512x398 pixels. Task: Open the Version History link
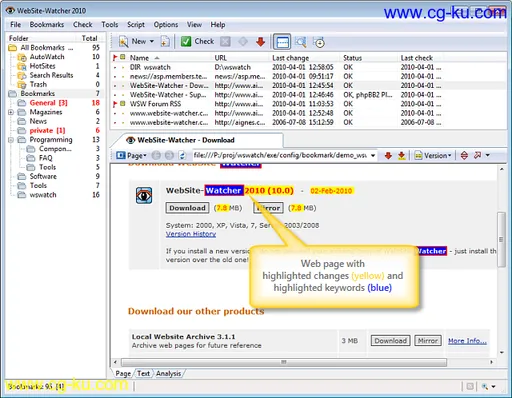click(191, 234)
